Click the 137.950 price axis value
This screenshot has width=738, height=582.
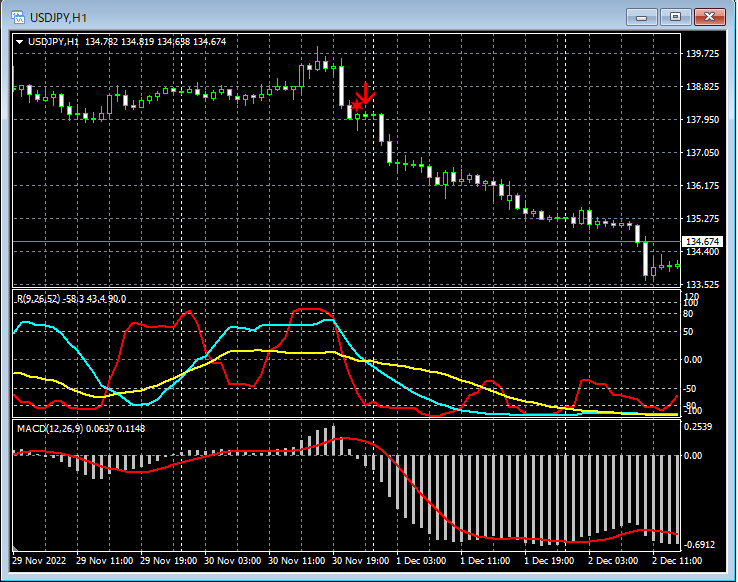[x=702, y=120]
